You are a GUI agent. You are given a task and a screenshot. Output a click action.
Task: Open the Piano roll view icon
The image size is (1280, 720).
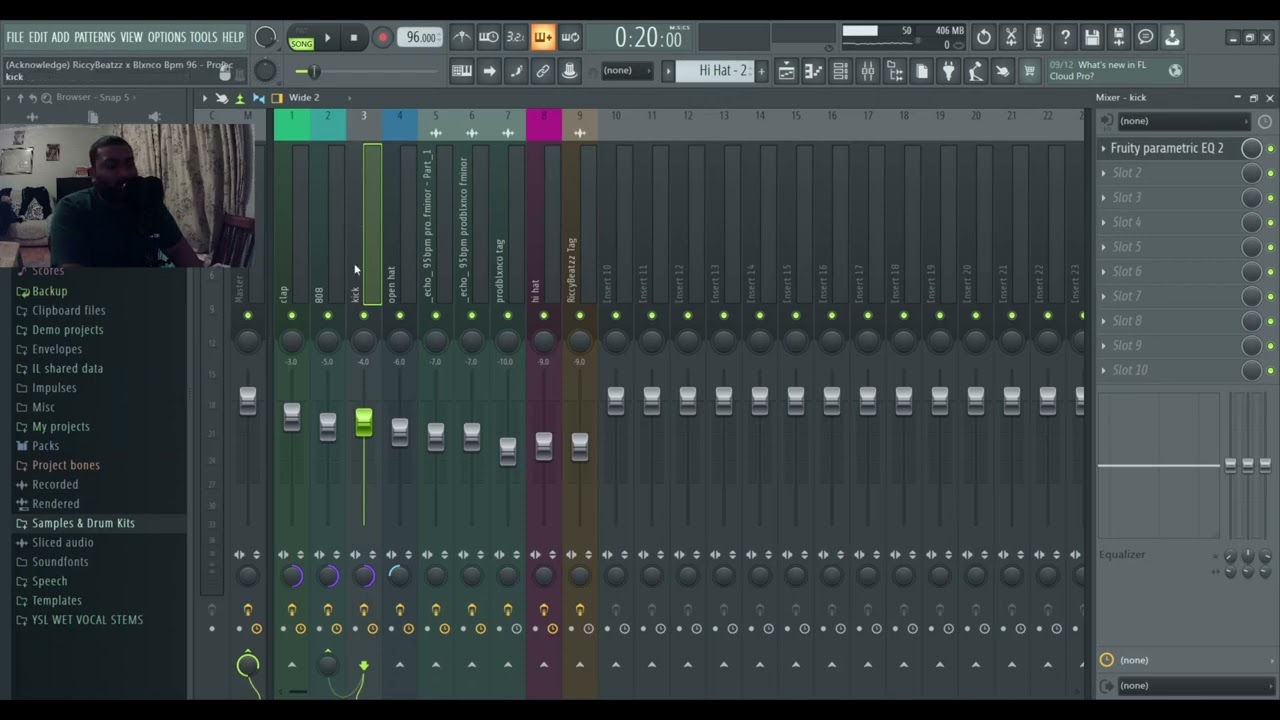click(813, 71)
